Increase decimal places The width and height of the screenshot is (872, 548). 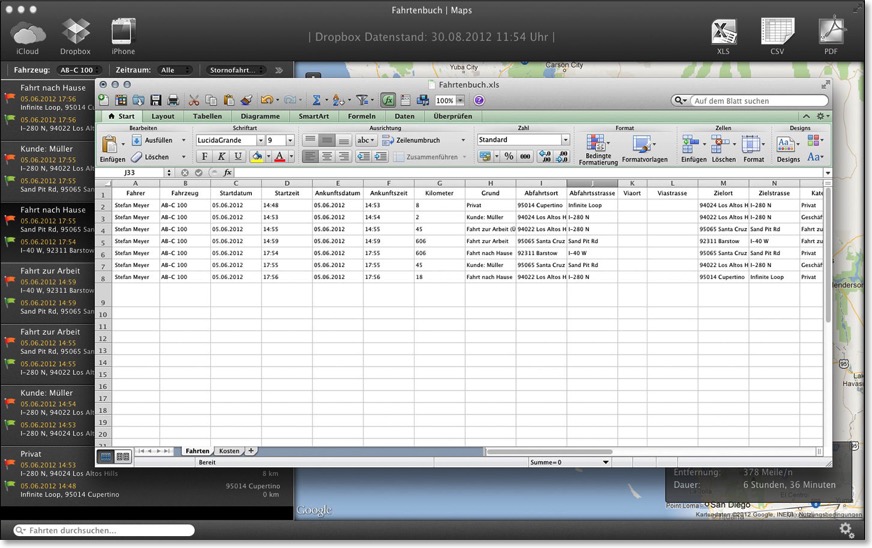point(545,156)
